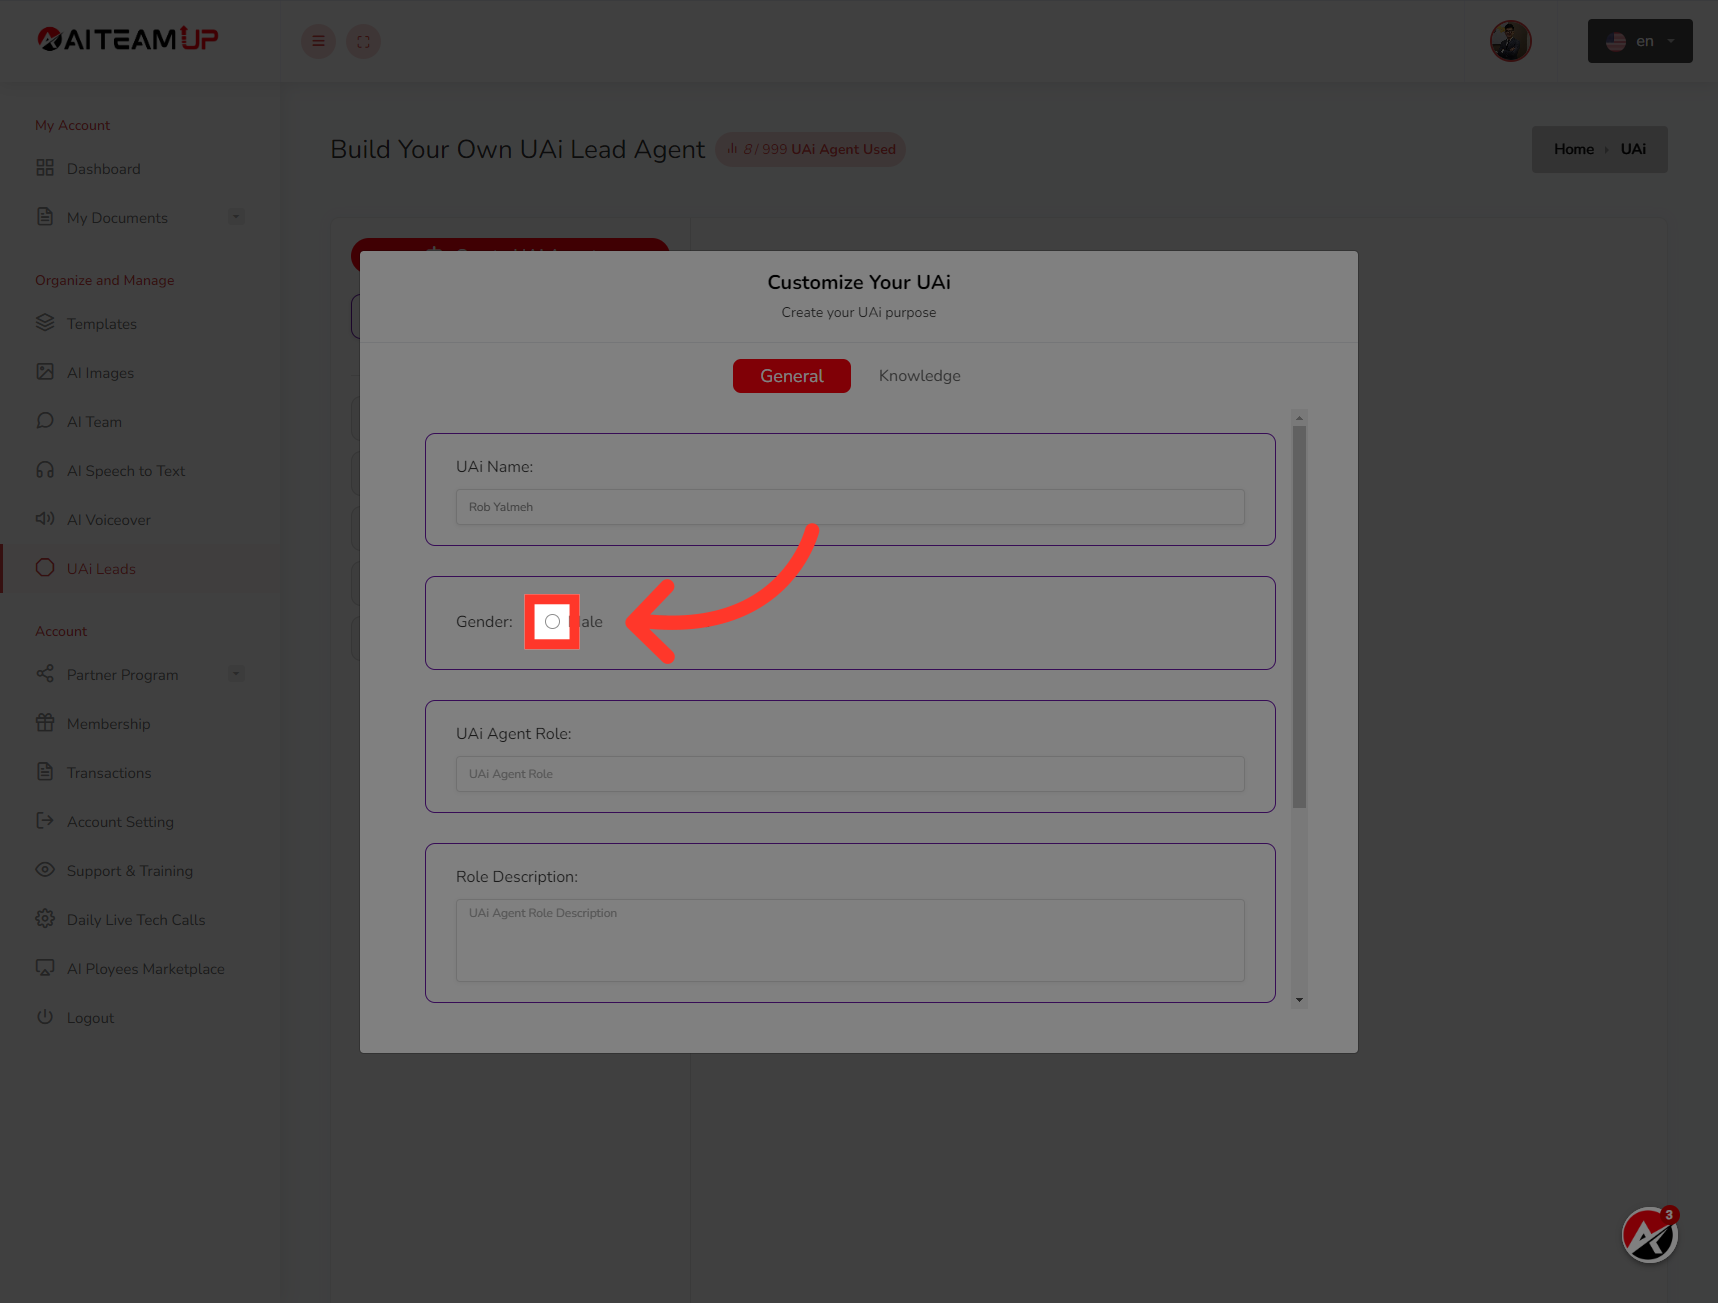Viewport: 1718px width, 1303px height.
Task: Click the UAi Leads circle icon
Action: [45, 568]
